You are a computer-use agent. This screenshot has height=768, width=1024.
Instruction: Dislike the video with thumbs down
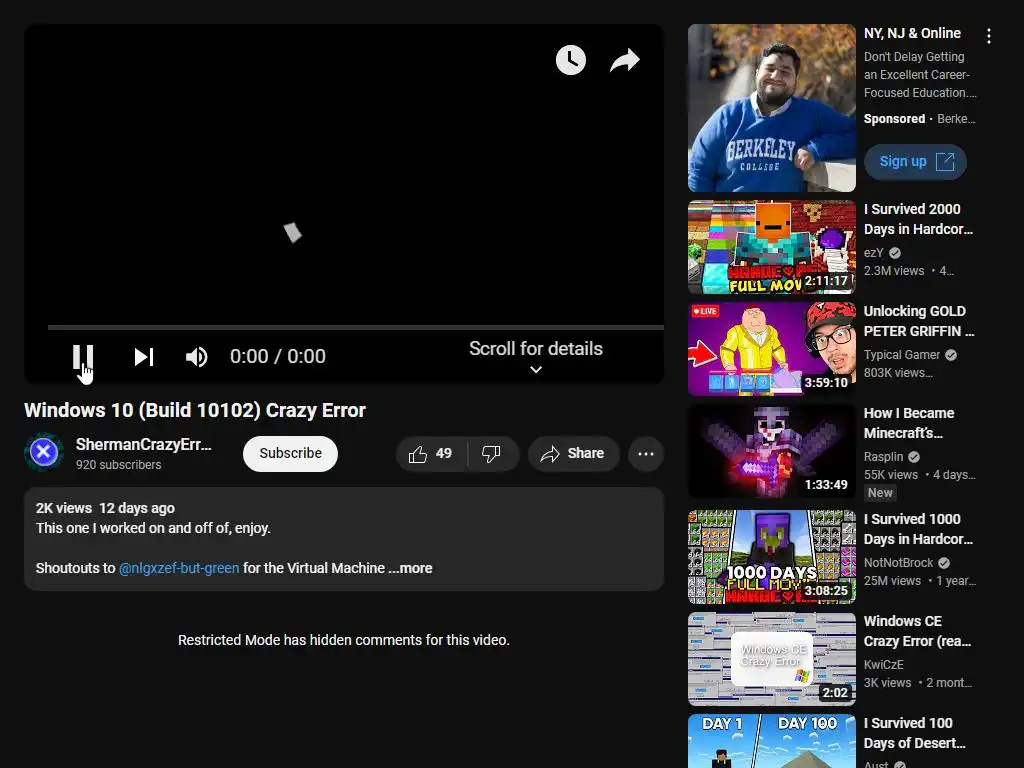491,454
